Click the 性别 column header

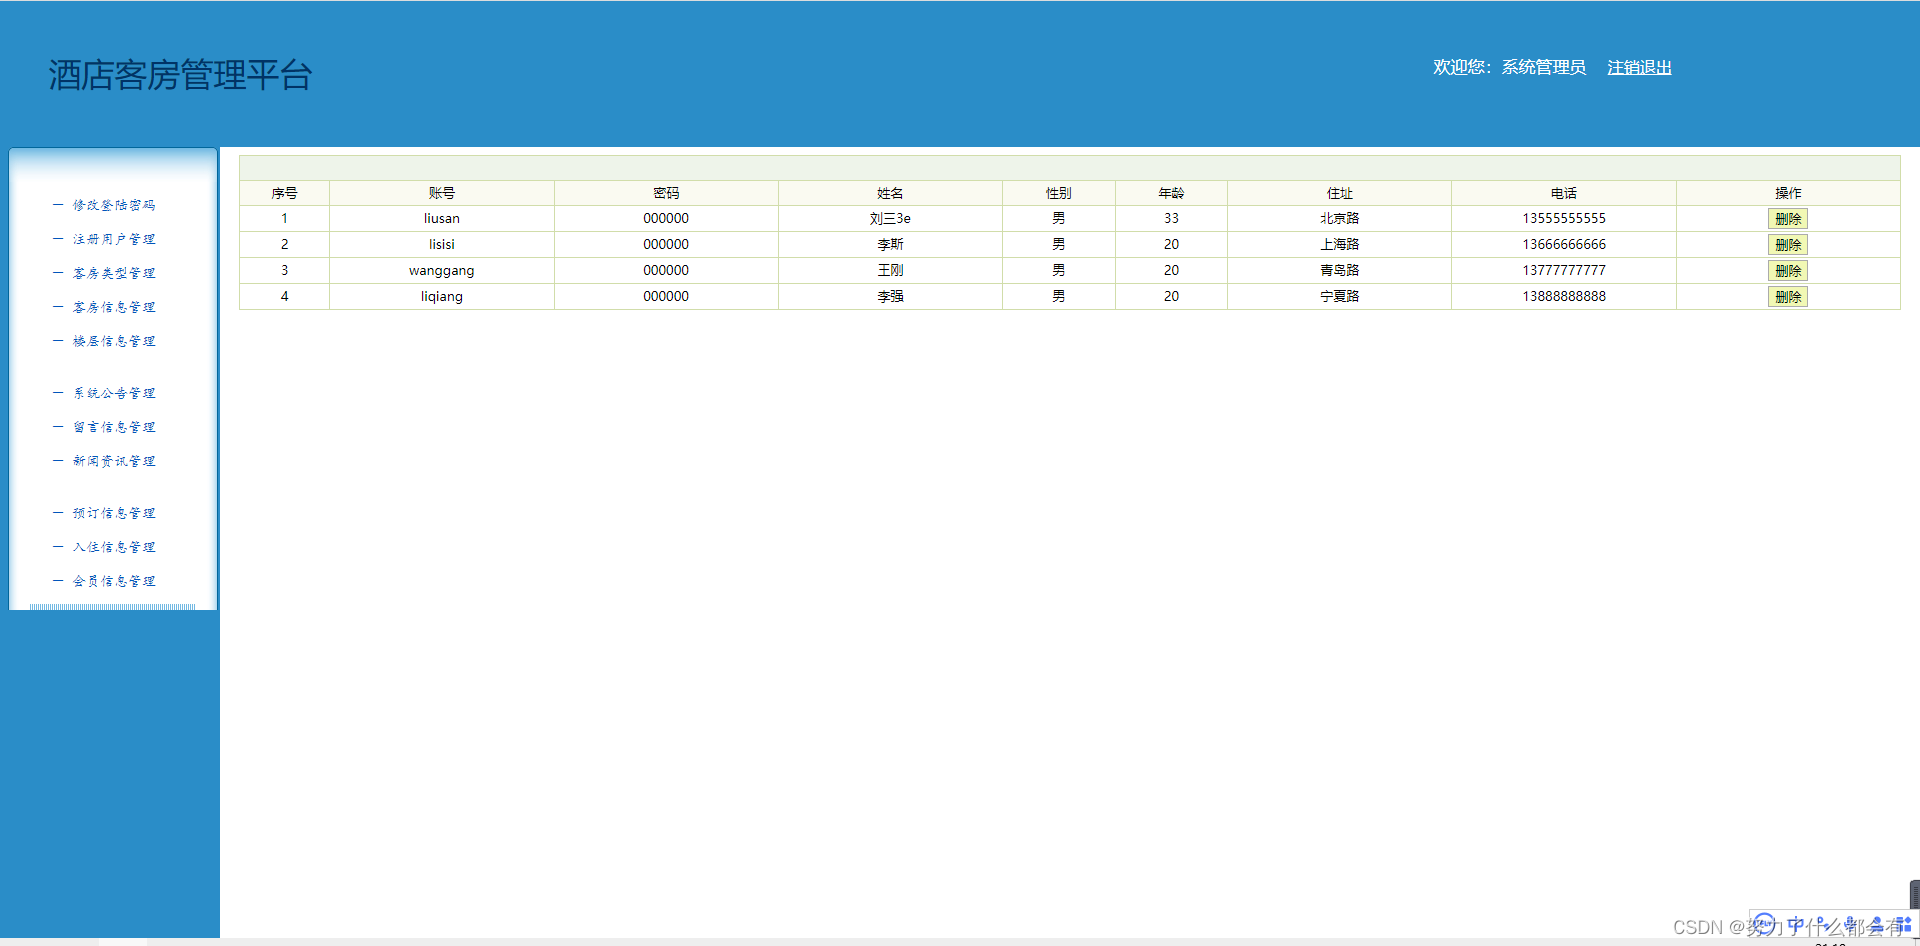tap(1058, 193)
